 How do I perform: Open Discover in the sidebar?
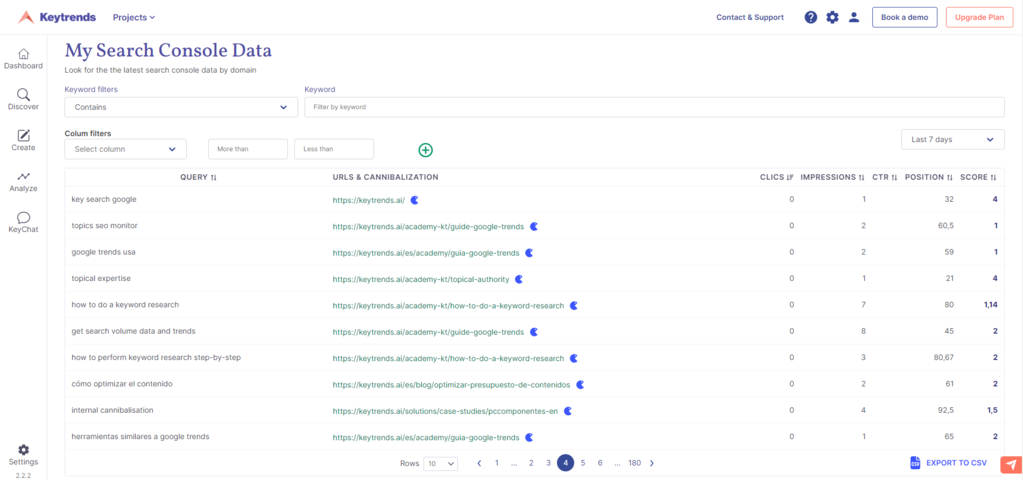pos(23,100)
